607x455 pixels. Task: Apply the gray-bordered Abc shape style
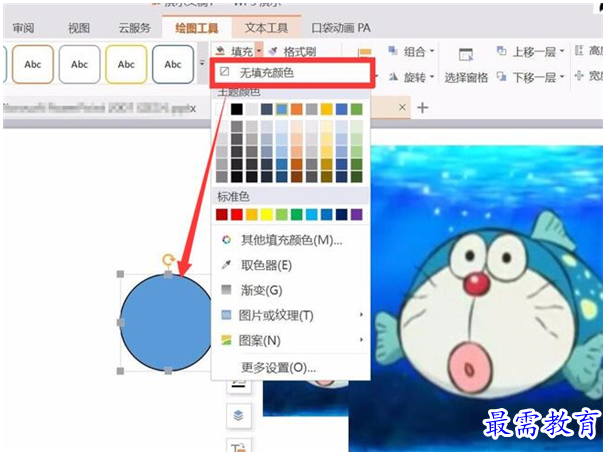pos(79,64)
